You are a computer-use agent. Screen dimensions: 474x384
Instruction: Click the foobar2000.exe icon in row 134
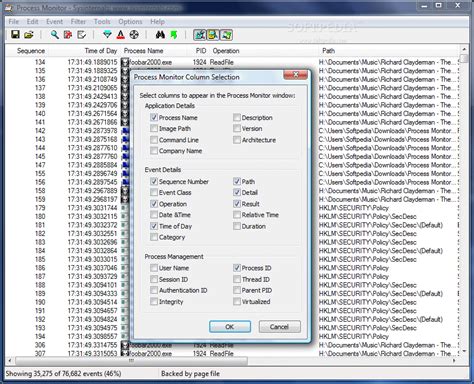pos(125,62)
